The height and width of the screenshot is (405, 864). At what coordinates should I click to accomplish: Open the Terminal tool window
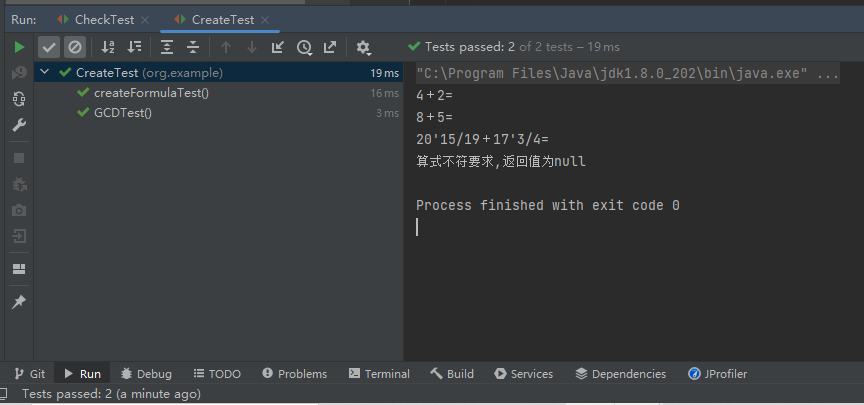pos(379,374)
